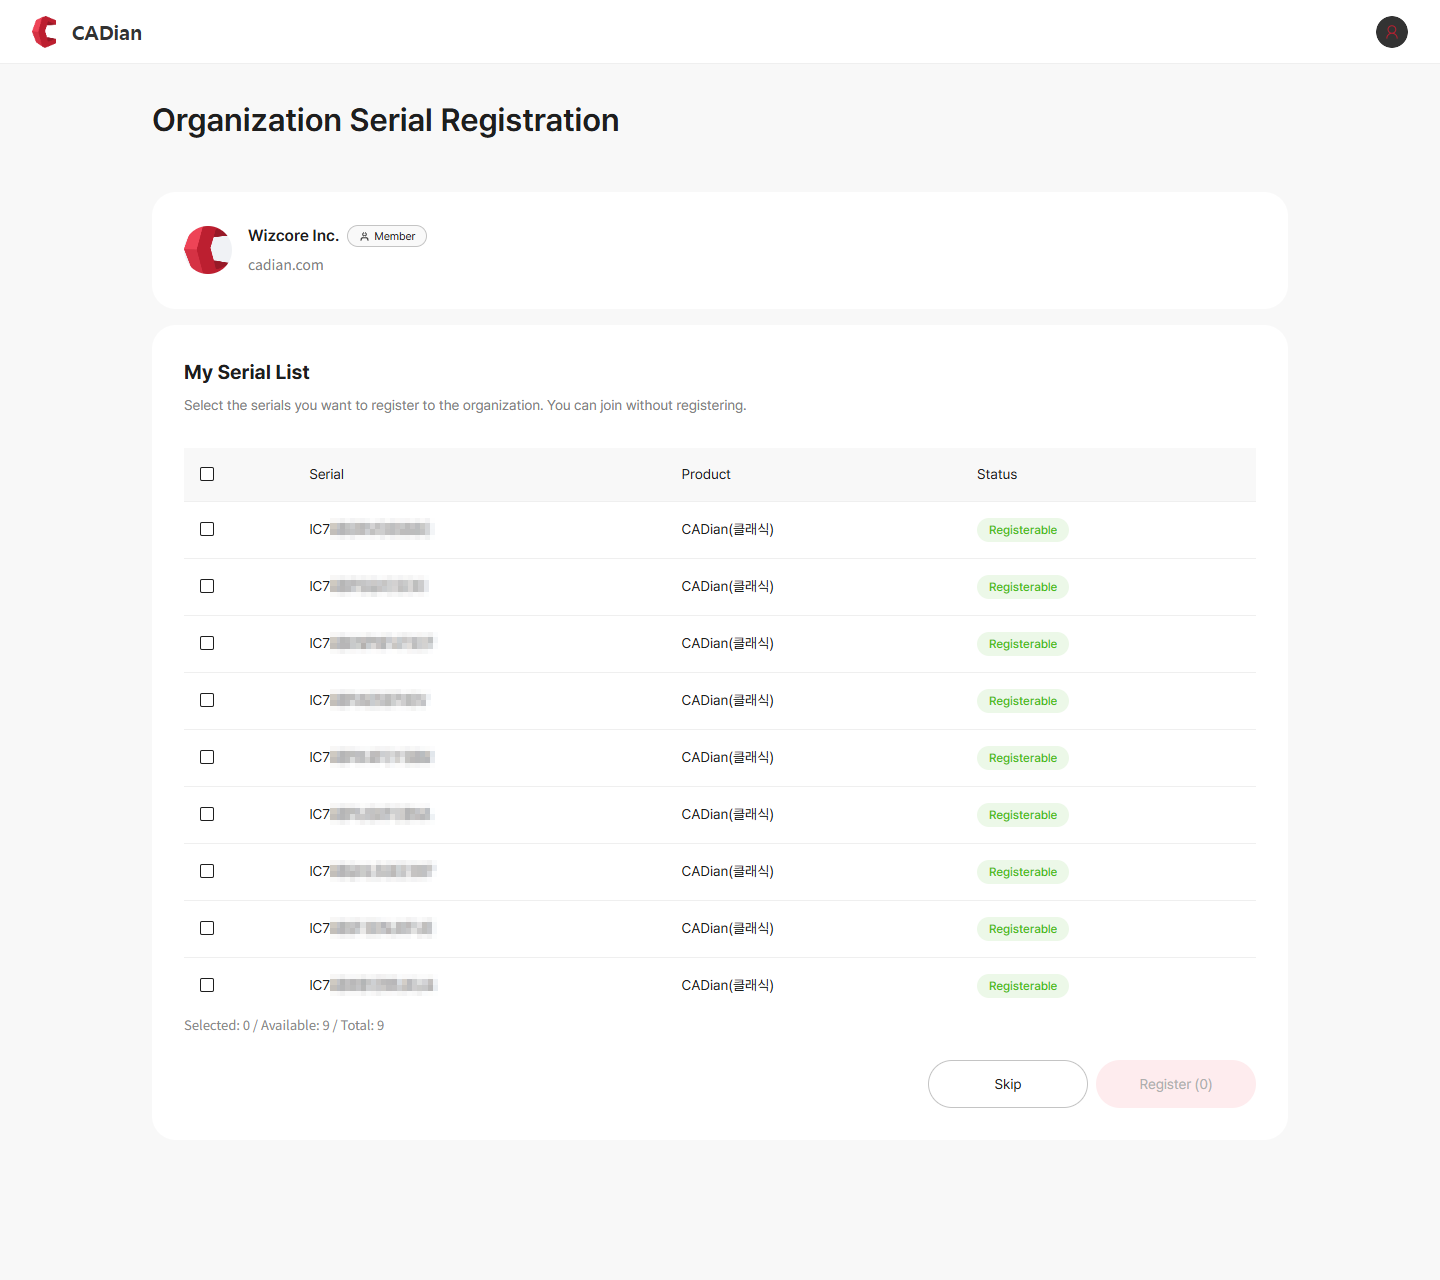Click the CADian(클래식) product in last row

[728, 985]
